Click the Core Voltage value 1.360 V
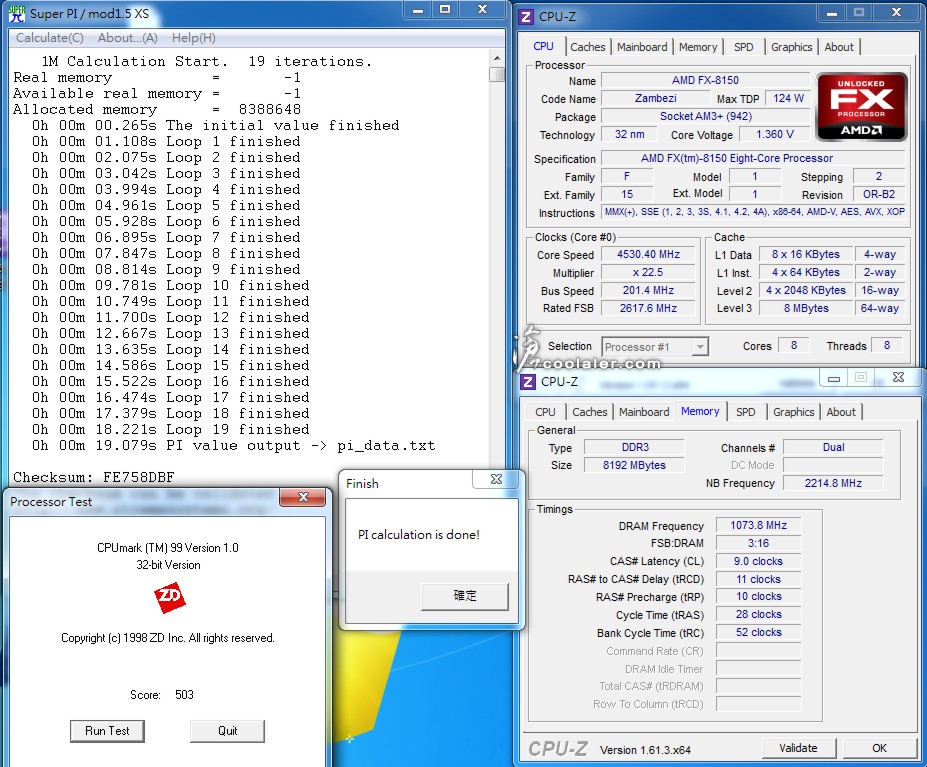927x767 pixels. point(774,134)
